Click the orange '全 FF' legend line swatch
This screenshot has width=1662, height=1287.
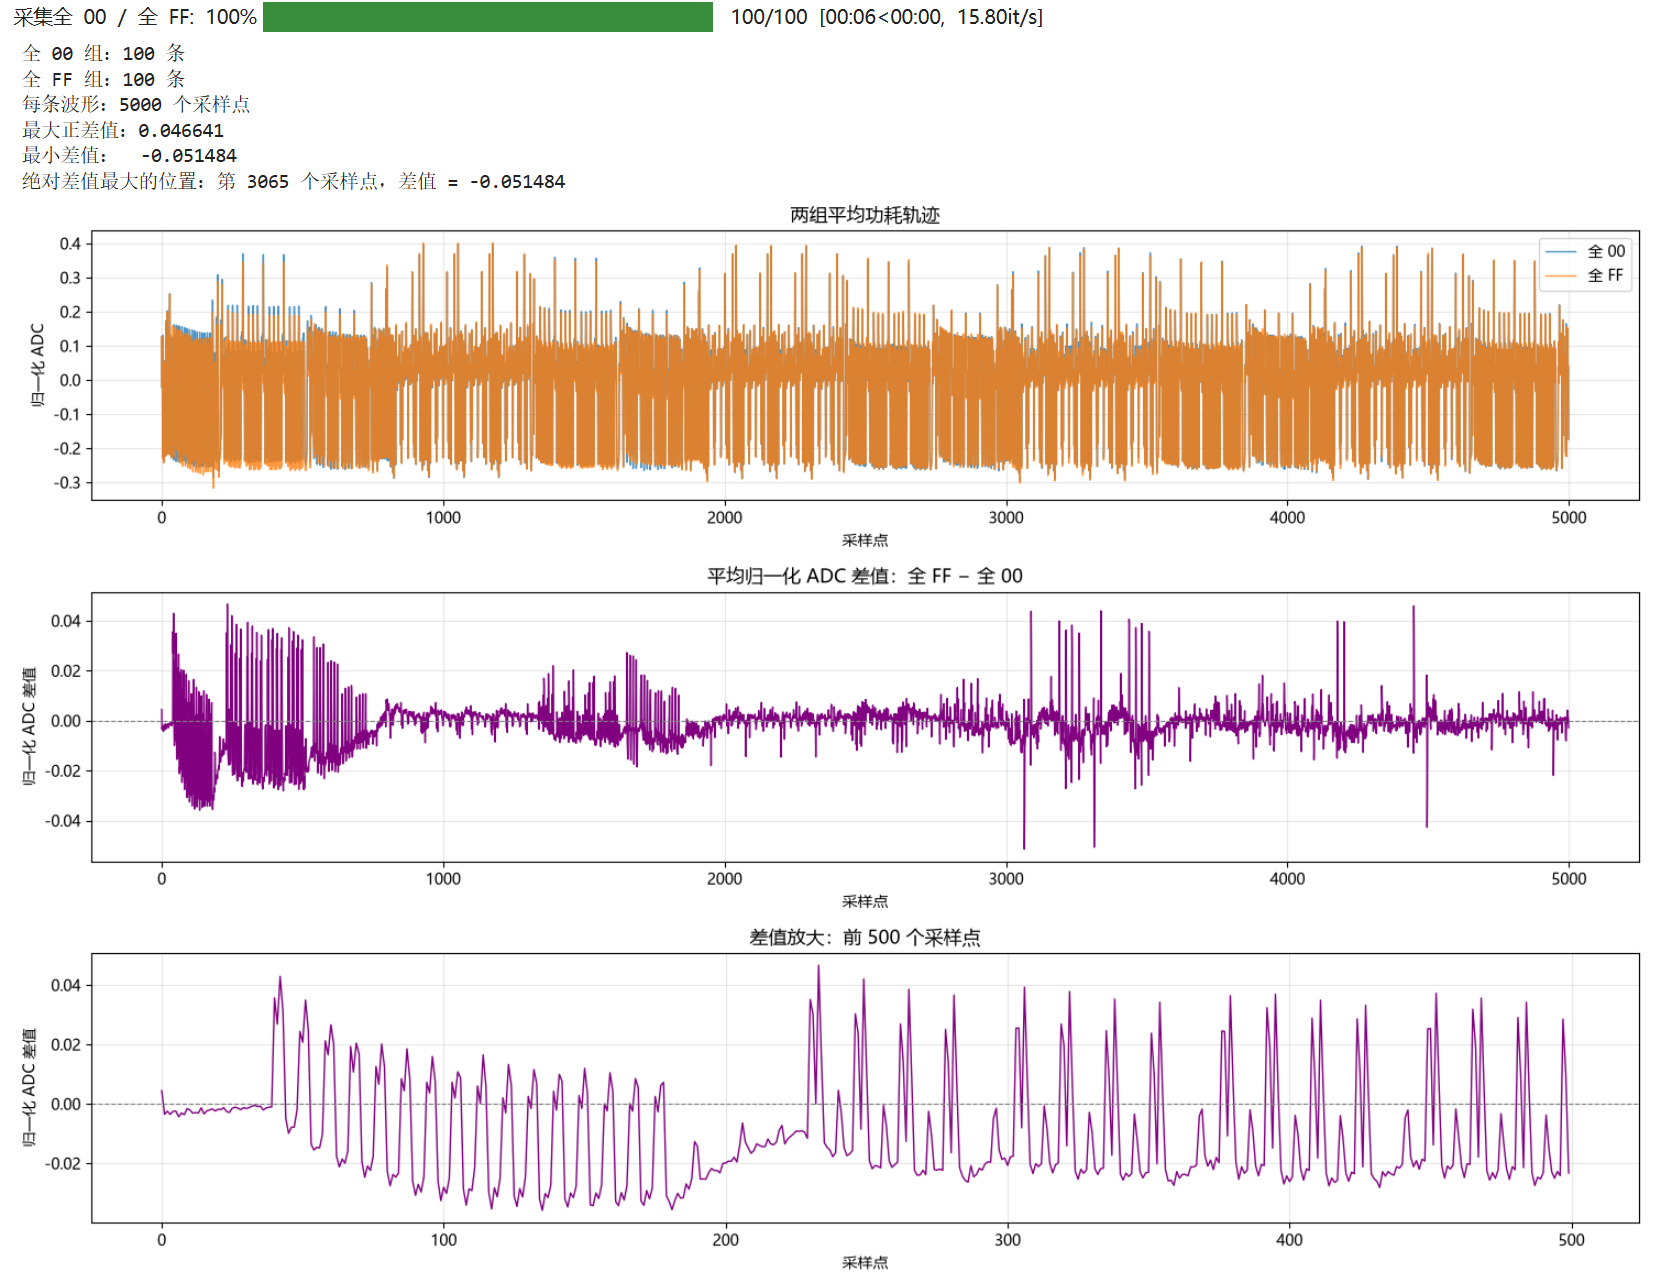click(1561, 276)
